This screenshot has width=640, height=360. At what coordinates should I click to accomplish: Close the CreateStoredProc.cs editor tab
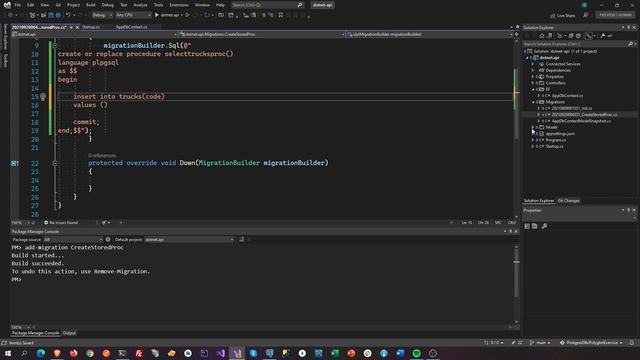(77, 27)
